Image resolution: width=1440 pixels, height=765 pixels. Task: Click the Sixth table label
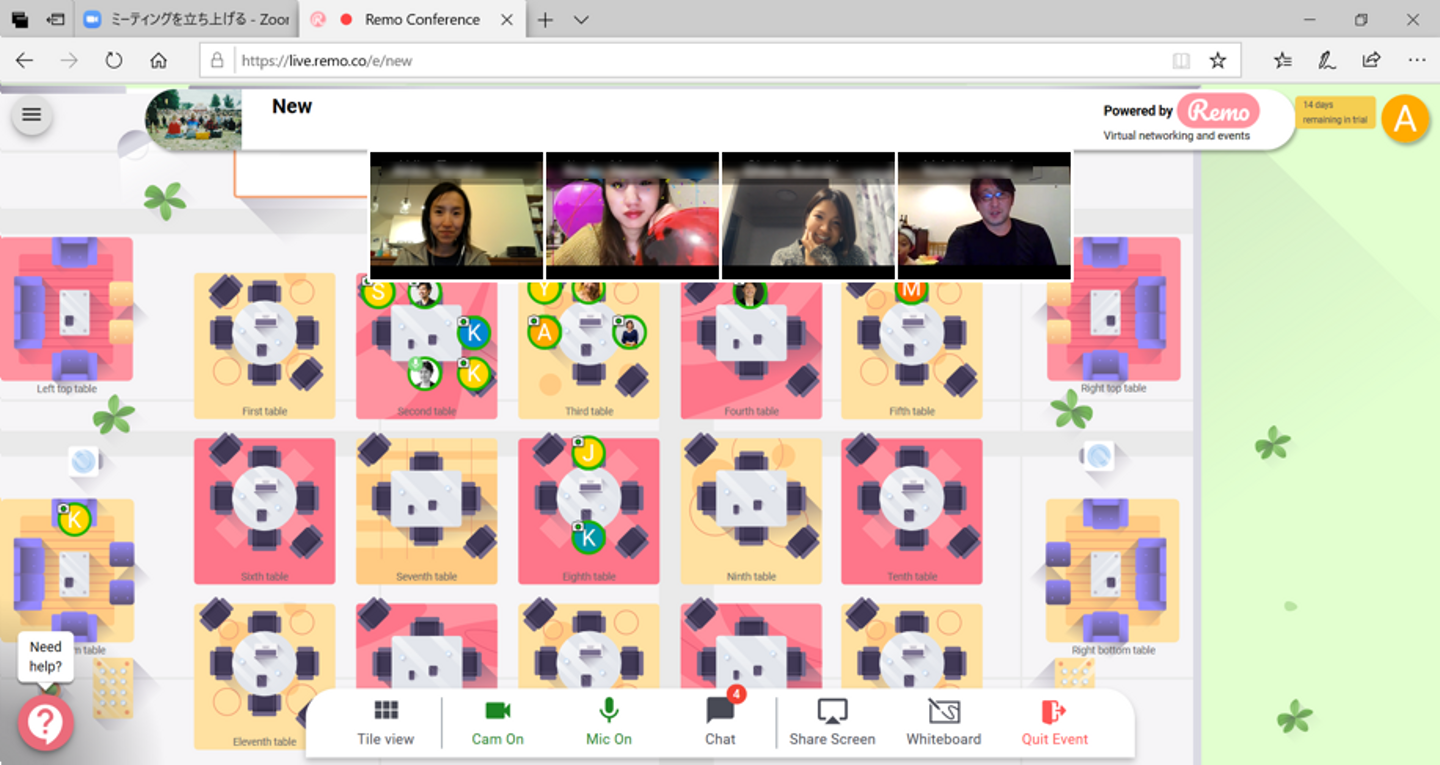pos(264,576)
